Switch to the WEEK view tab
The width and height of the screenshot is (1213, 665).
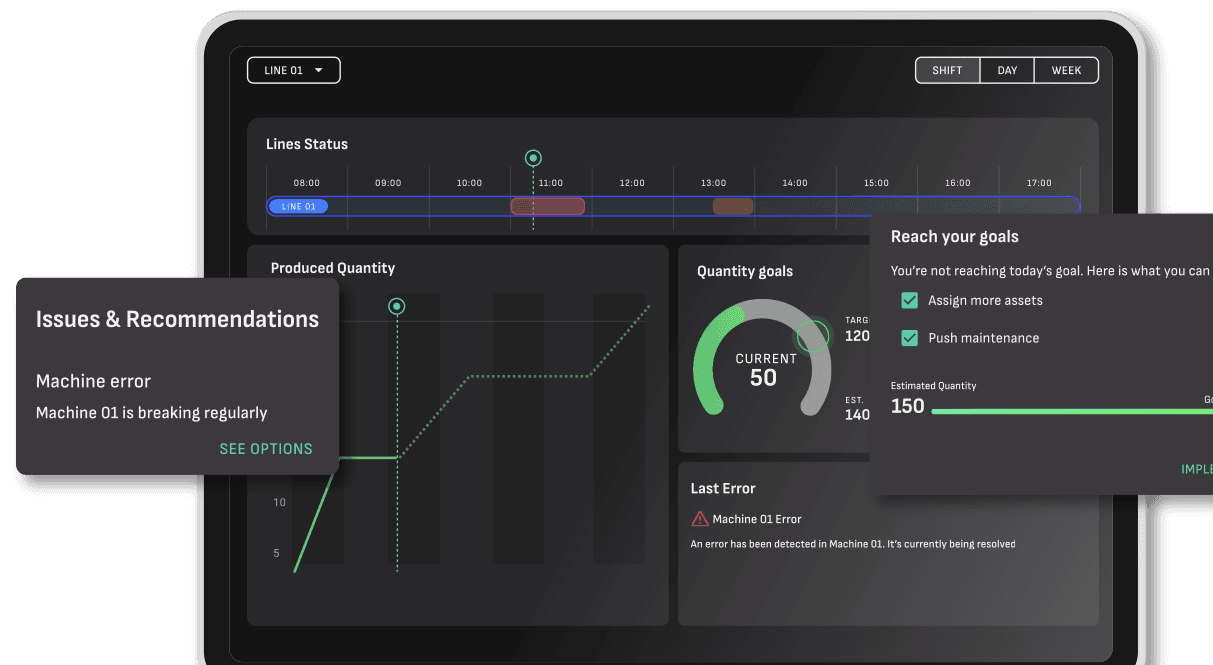(1065, 69)
